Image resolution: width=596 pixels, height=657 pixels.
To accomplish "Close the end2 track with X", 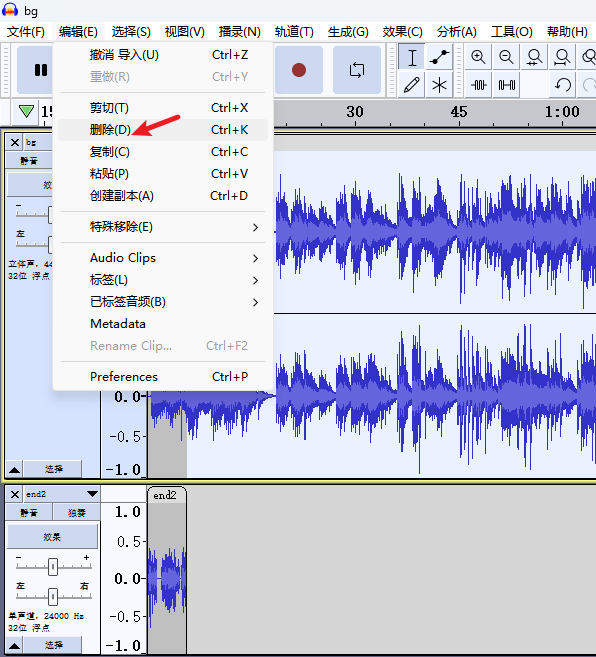I will [x=15, y=494].
